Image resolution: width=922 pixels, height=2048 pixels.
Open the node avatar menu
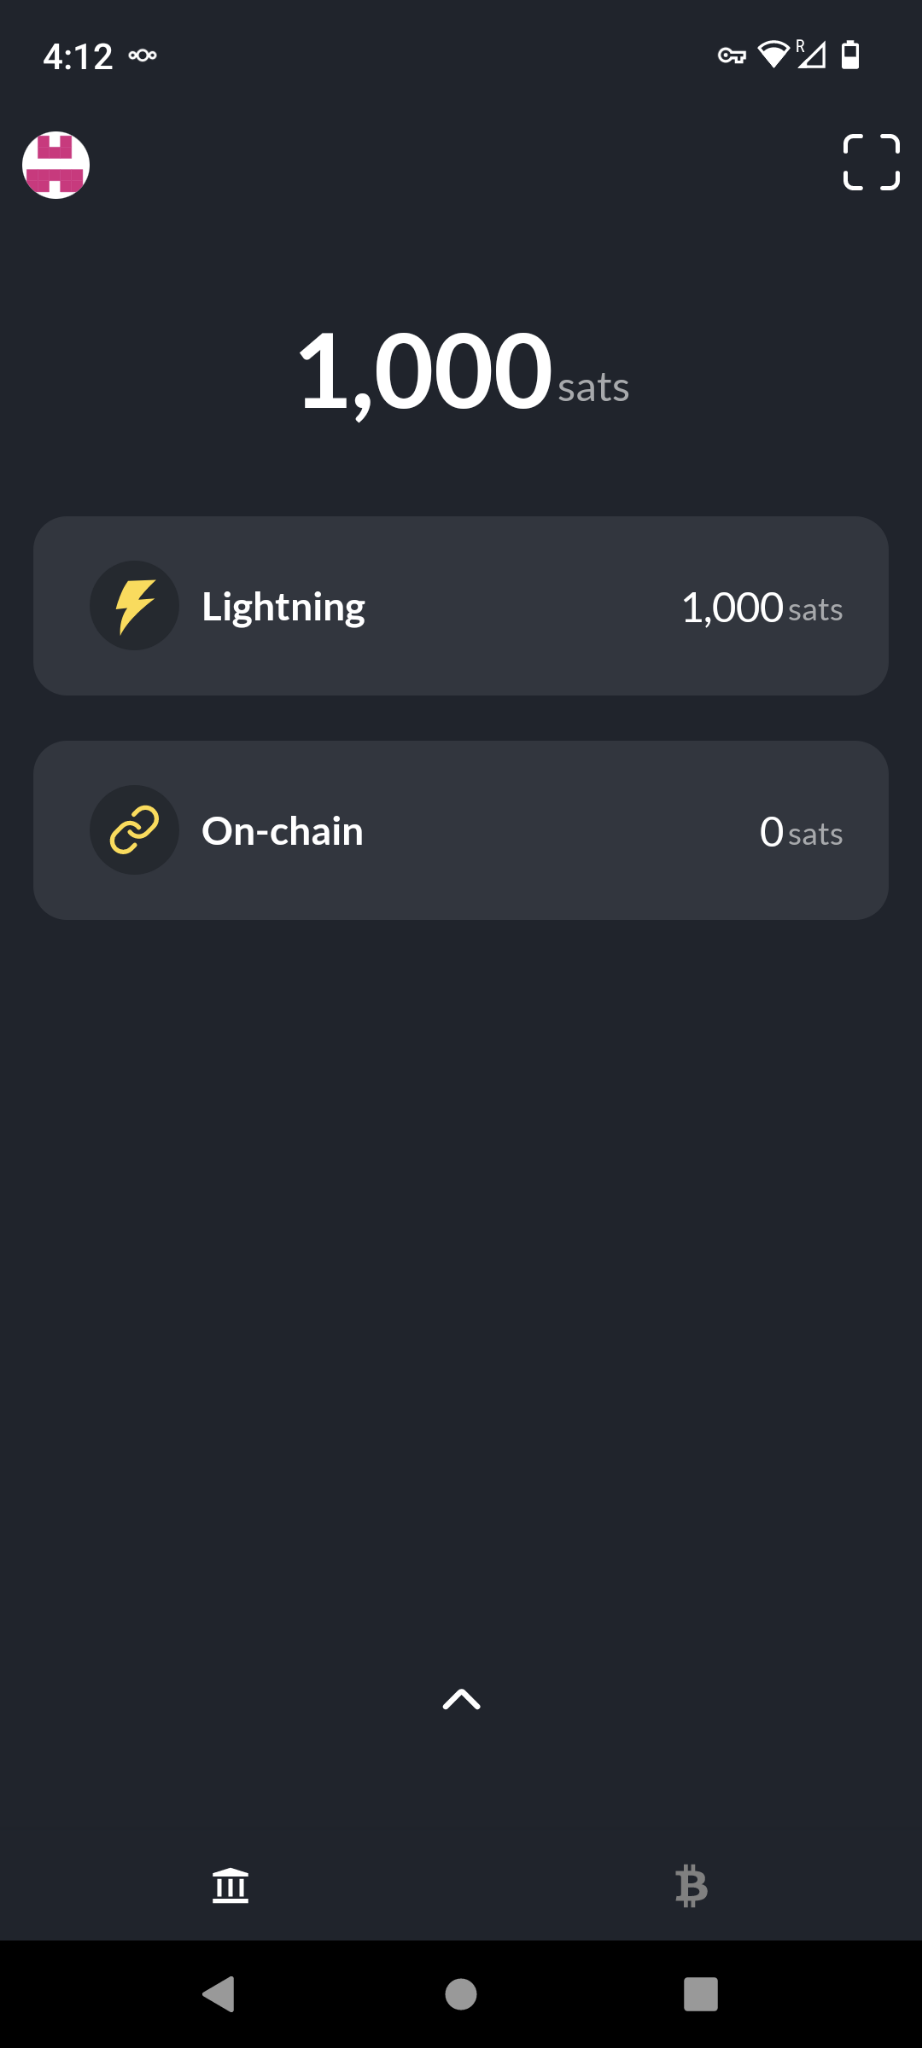(56, 165)
